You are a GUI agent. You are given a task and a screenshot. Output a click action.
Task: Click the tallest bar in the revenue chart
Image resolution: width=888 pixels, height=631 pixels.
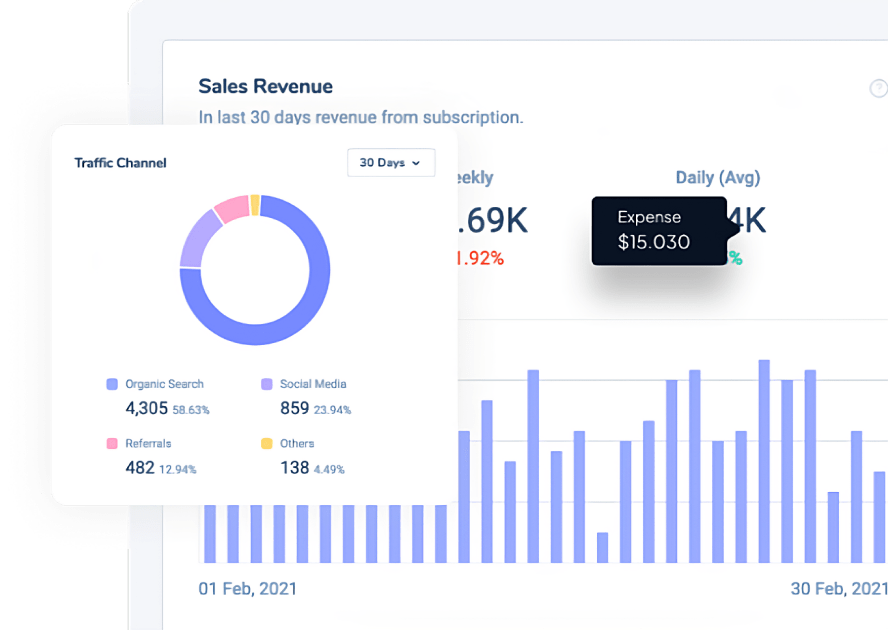(x=764, y=460)
